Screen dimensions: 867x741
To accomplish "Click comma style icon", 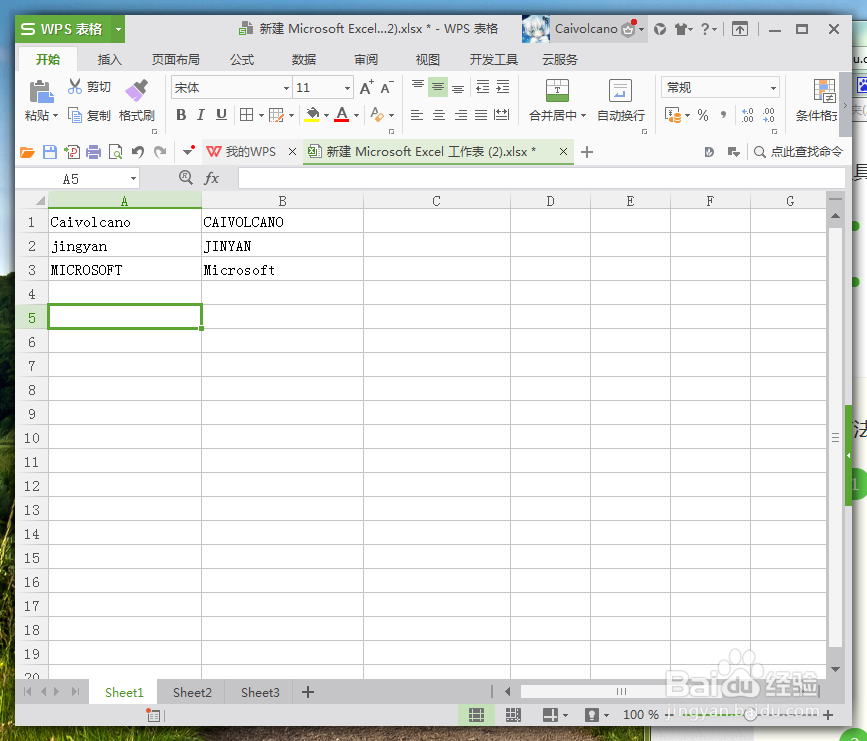I will click(724, 115).
